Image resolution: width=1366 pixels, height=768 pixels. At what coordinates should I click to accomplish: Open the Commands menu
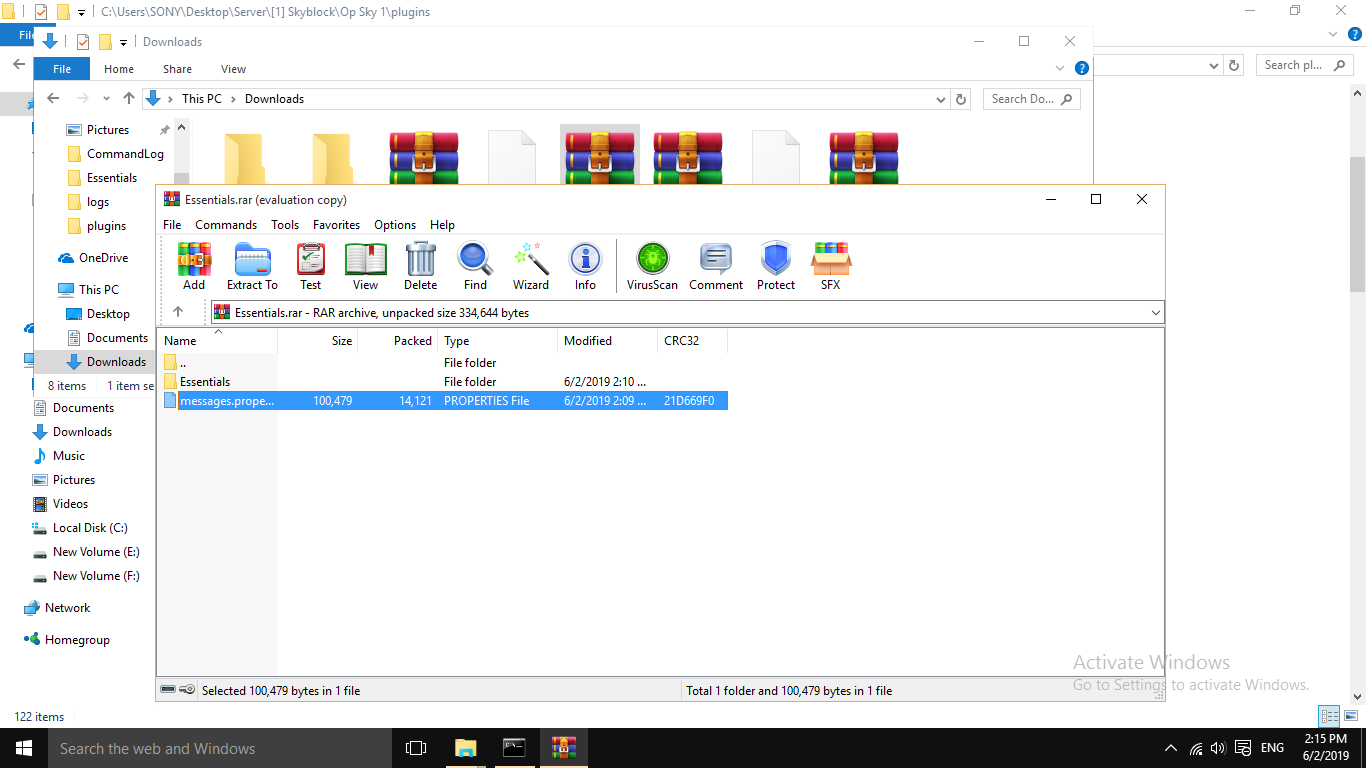tap(226, 225)
